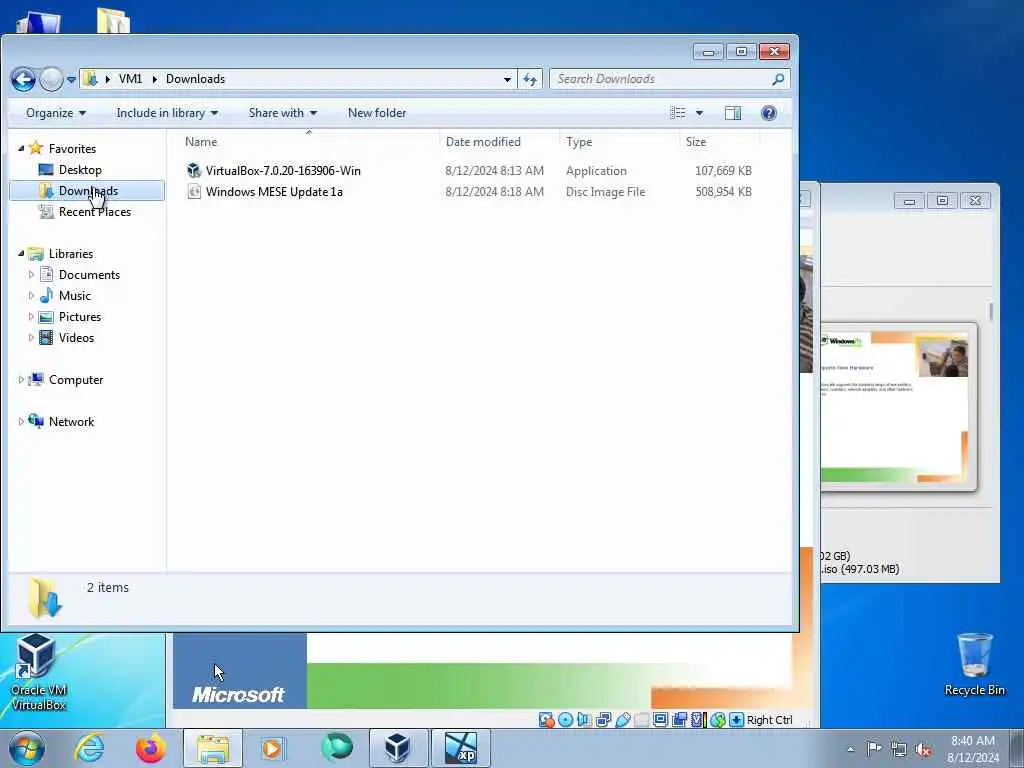1024x768 pixels.
Task: Click the New folder button
Action: (377, 113)
